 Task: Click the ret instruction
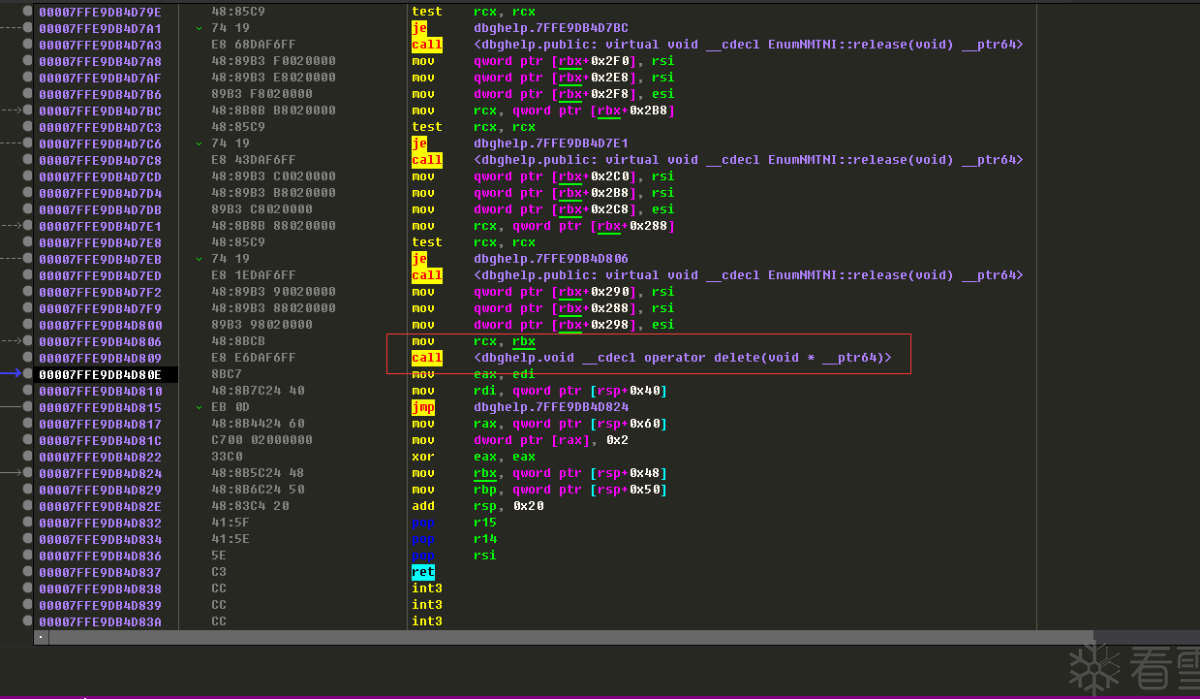[423, 572]
